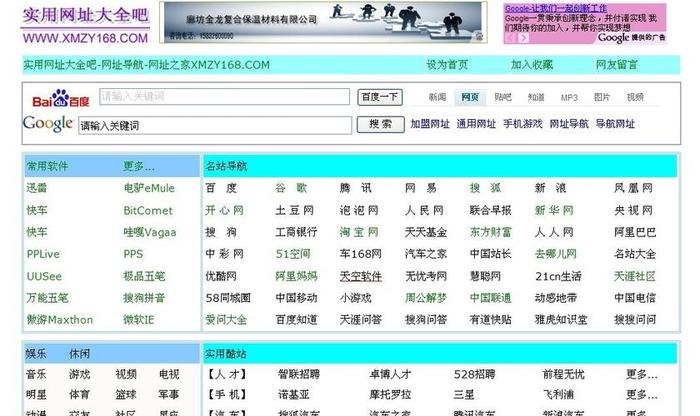Screen dimensions: 700x416
Task: Open the 军事 entertainment link
Action: point(169,395)
